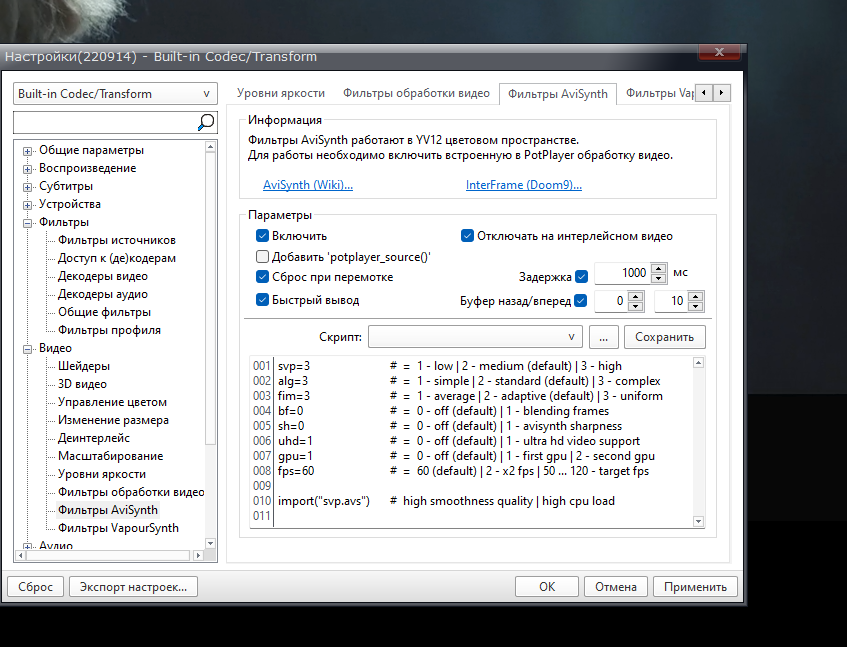Image resolution: width=847 pixels, height=647 pixels.
Task: Select 'Декодеры видео' in tree
Action: 103,276
